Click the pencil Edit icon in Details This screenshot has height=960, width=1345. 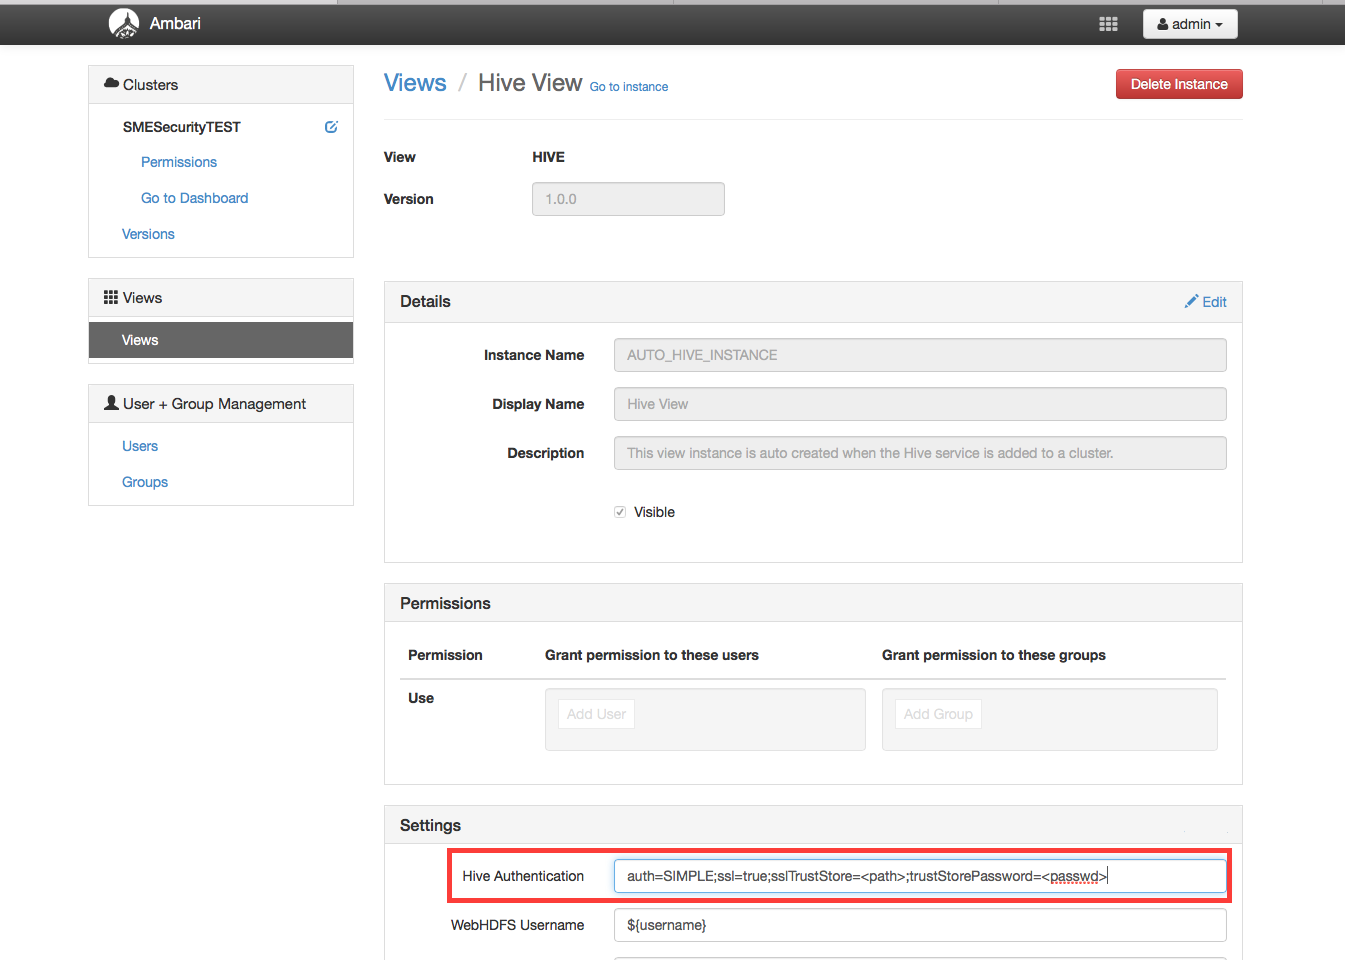1191,302
